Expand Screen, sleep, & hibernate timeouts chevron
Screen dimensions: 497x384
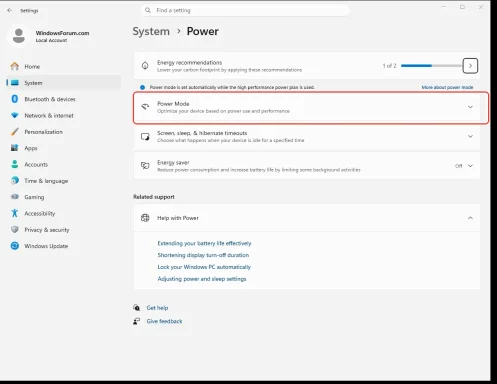470,136
